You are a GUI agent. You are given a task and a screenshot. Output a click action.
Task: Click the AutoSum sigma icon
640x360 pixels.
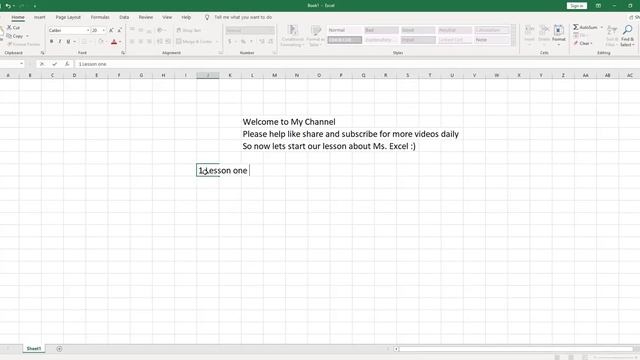coord(576,27)
